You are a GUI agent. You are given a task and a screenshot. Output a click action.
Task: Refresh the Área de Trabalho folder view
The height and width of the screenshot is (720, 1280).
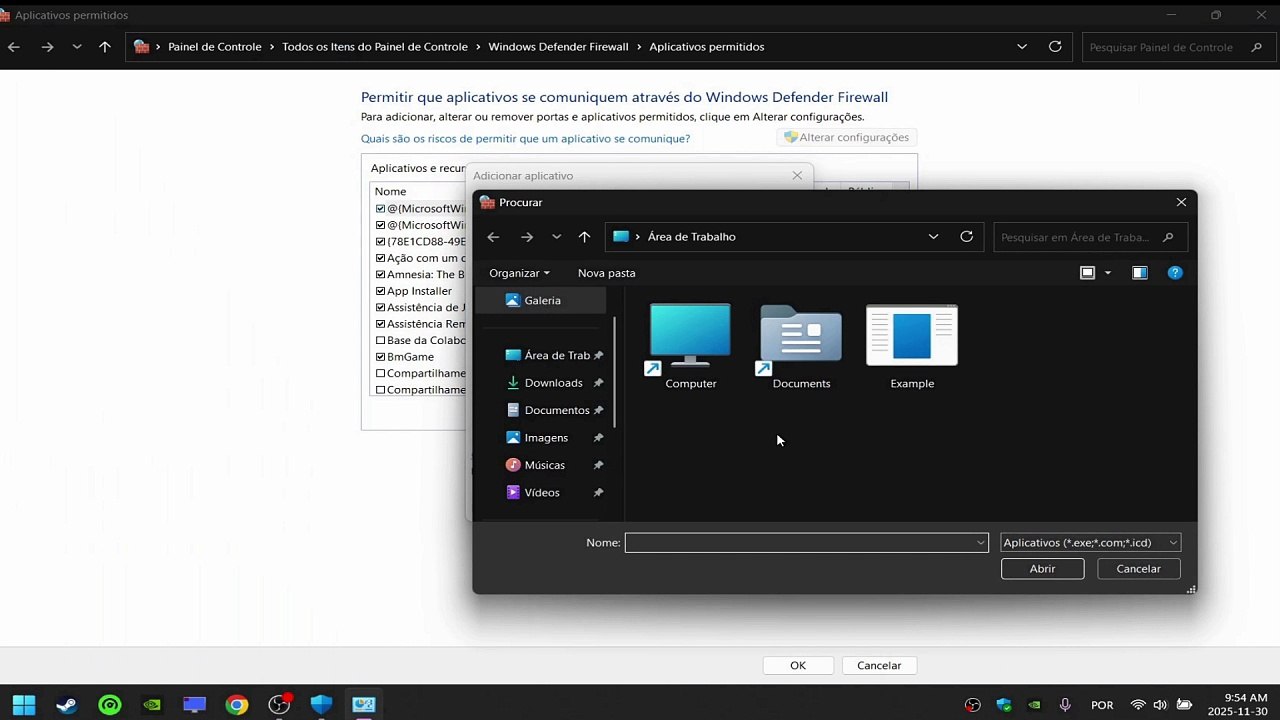pyautogui.click(x=966, y=237)
